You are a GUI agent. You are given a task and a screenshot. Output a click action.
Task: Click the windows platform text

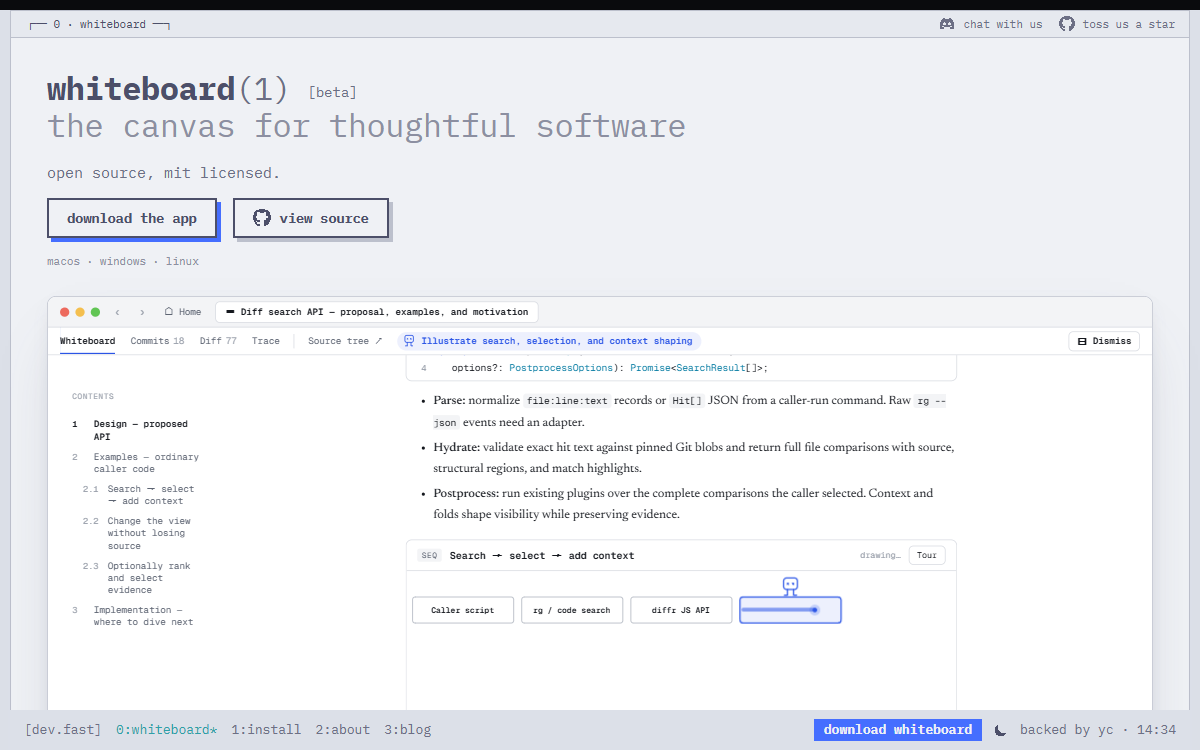pyautogui.click(x=123, y=262)
